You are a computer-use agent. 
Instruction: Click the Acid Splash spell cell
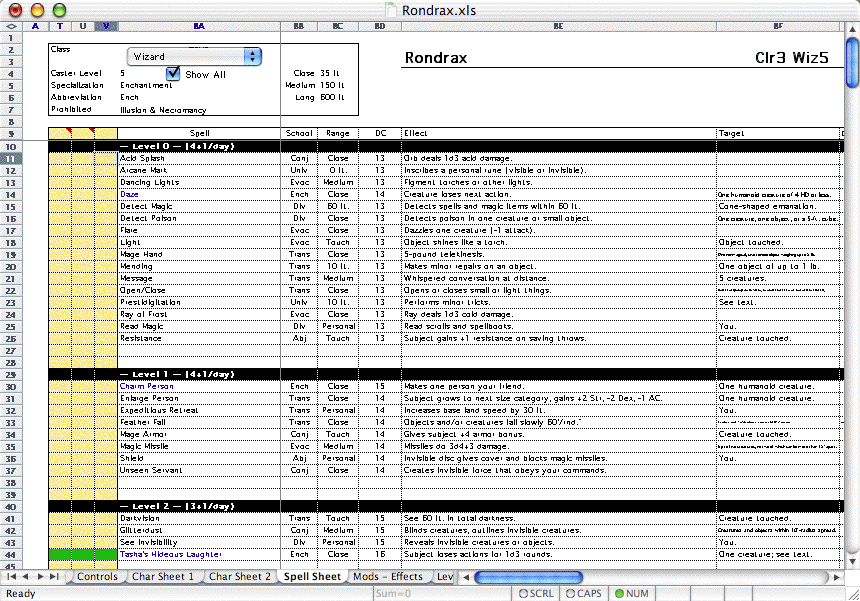point(199,158)
